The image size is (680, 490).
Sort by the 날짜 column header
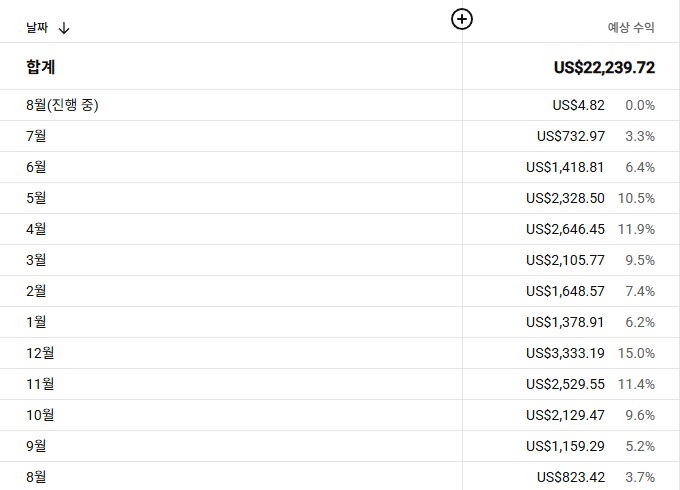[37, 28]
